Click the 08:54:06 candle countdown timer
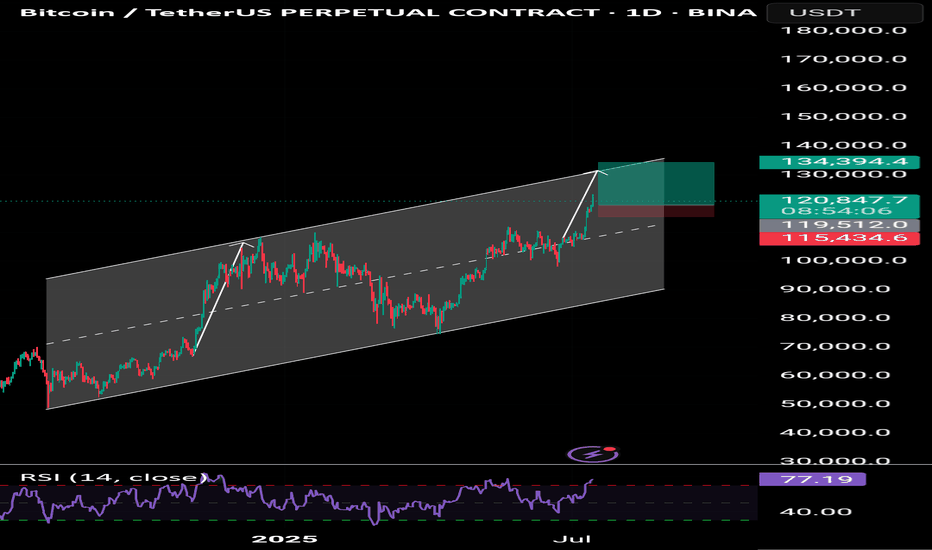This screenshot has width=932, height=550. pyautogui.click(x=836, y=212)
